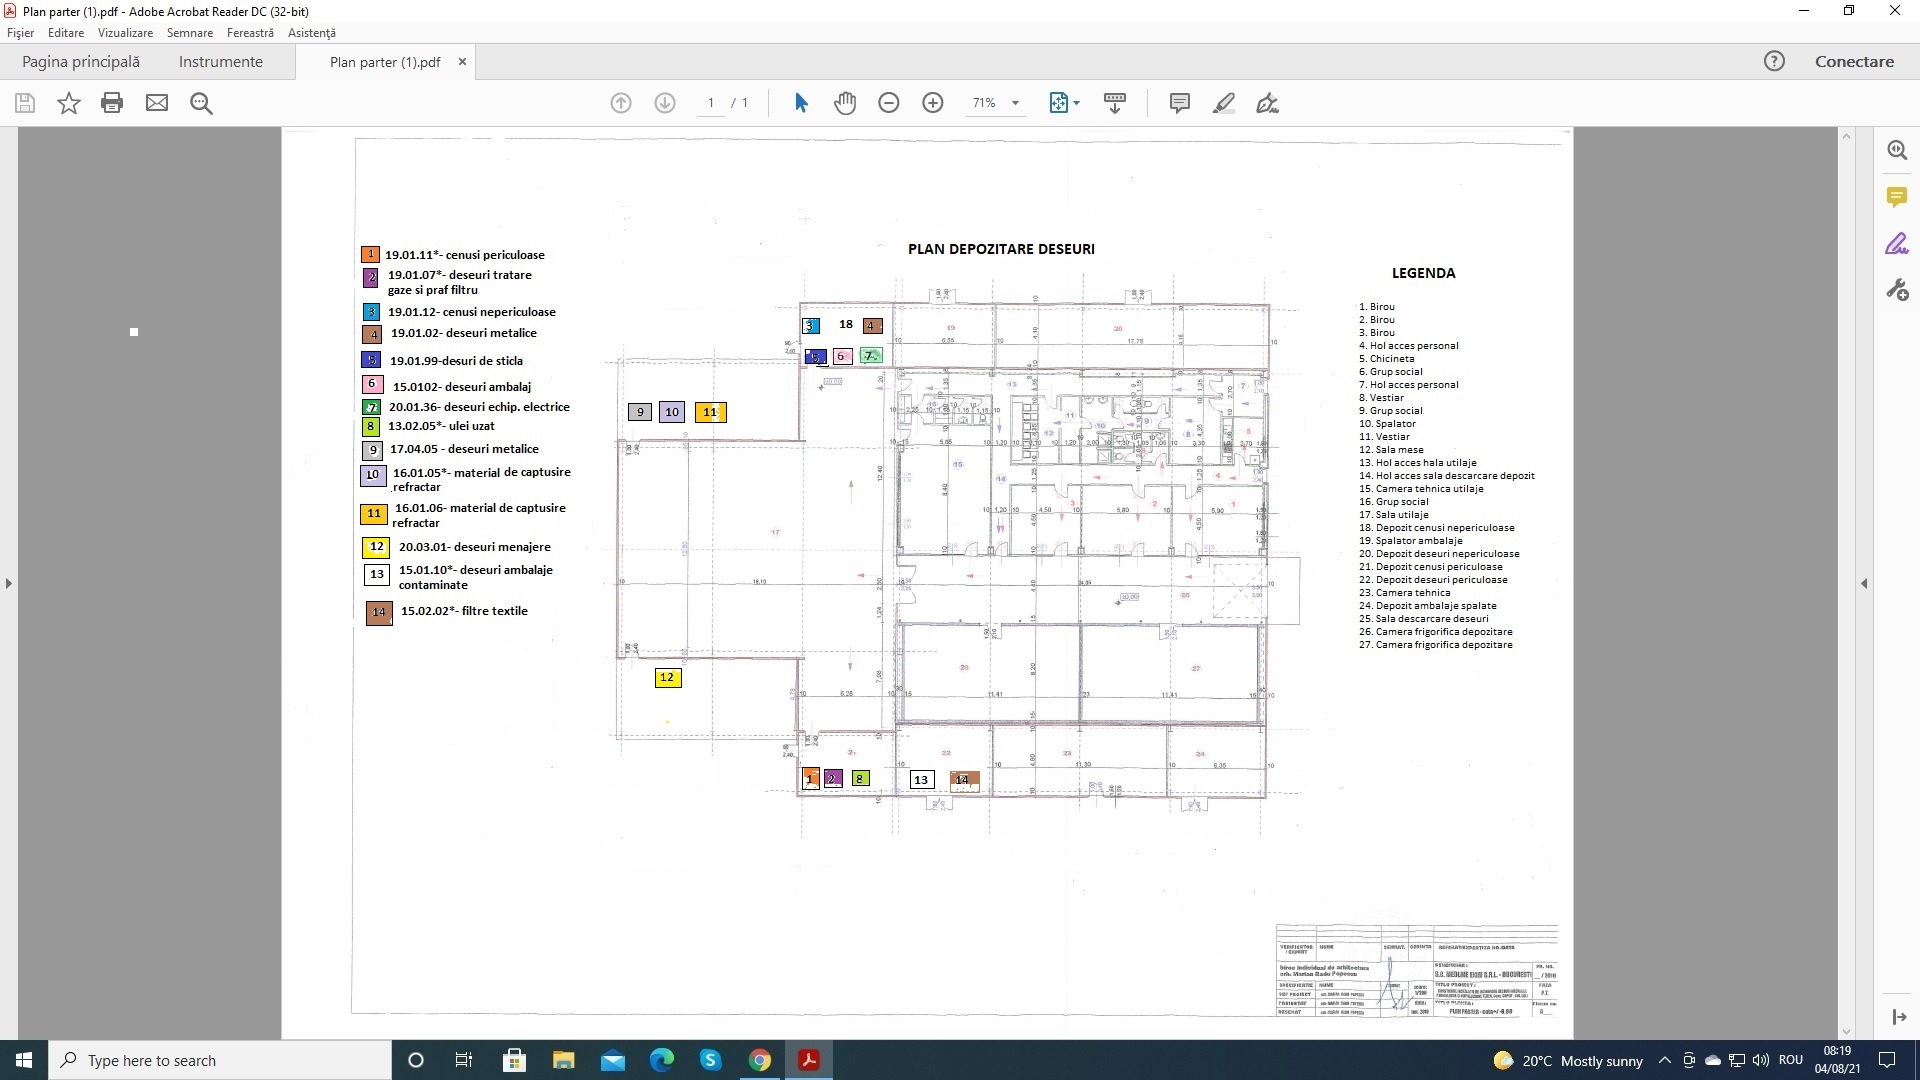The width and height of the screenshot is (1920, 1080).
Task: Print the document with printer icon
Action: pos(112,103)
